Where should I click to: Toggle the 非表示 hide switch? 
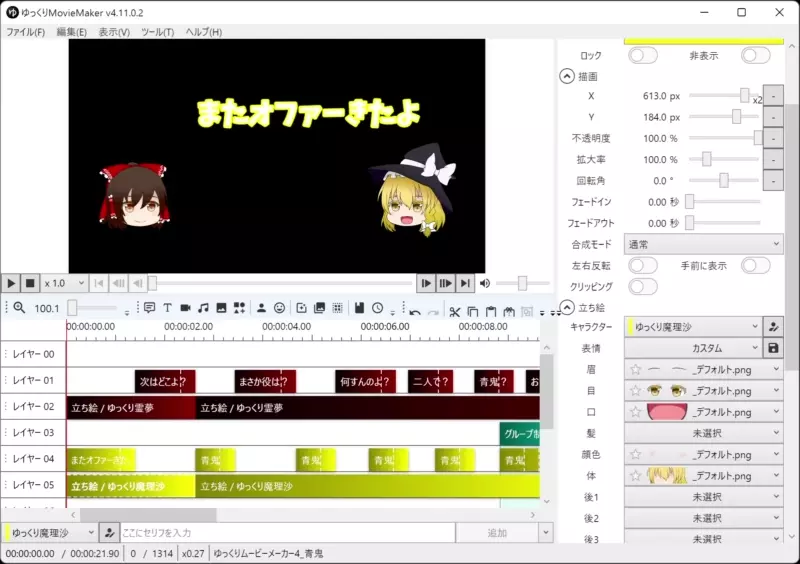[756, 55]
